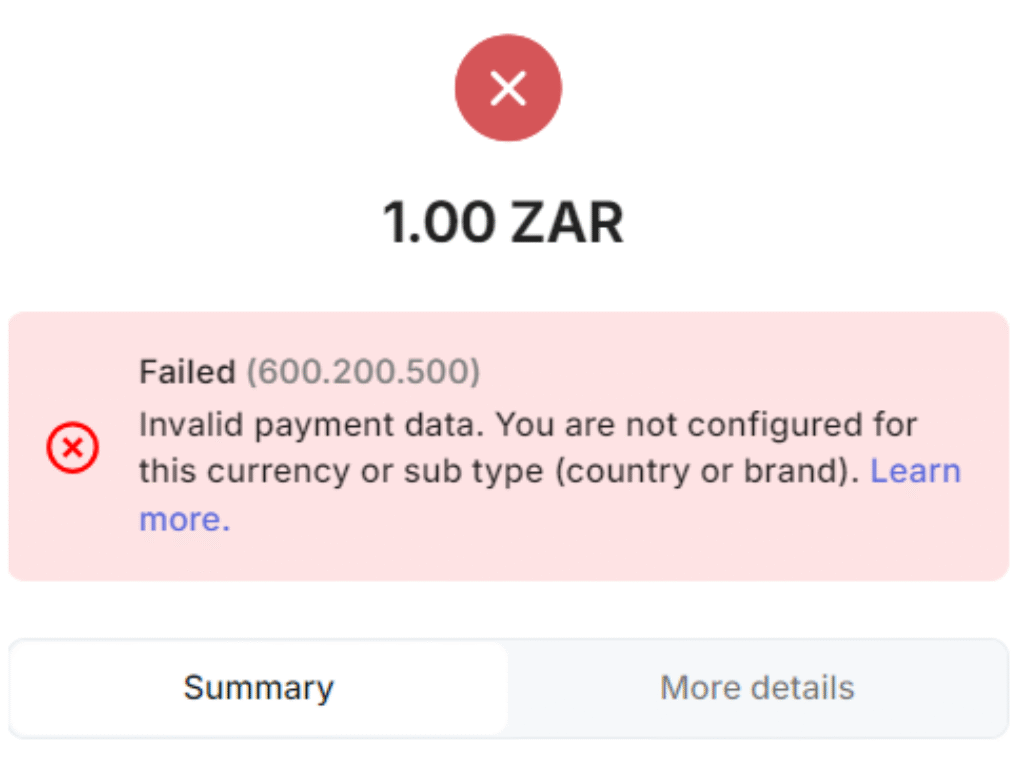Viewport: 1024px width, 777px height.
Task: Click the white X inside the red circle
Action: click(x=508, y=89)
